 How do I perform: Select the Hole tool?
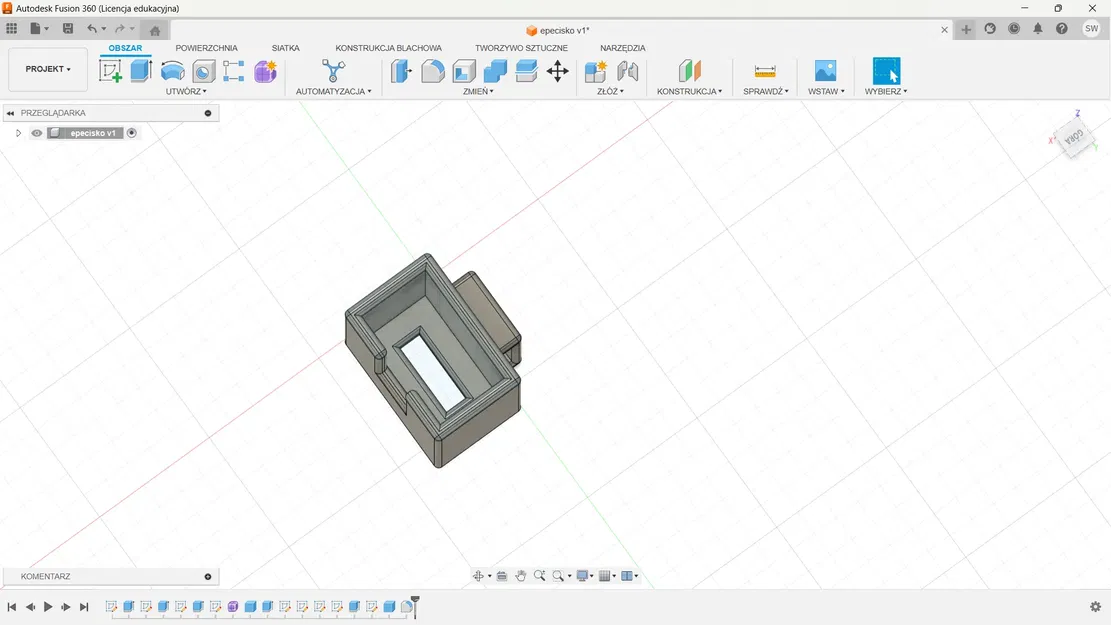click(x=203, y=72)
